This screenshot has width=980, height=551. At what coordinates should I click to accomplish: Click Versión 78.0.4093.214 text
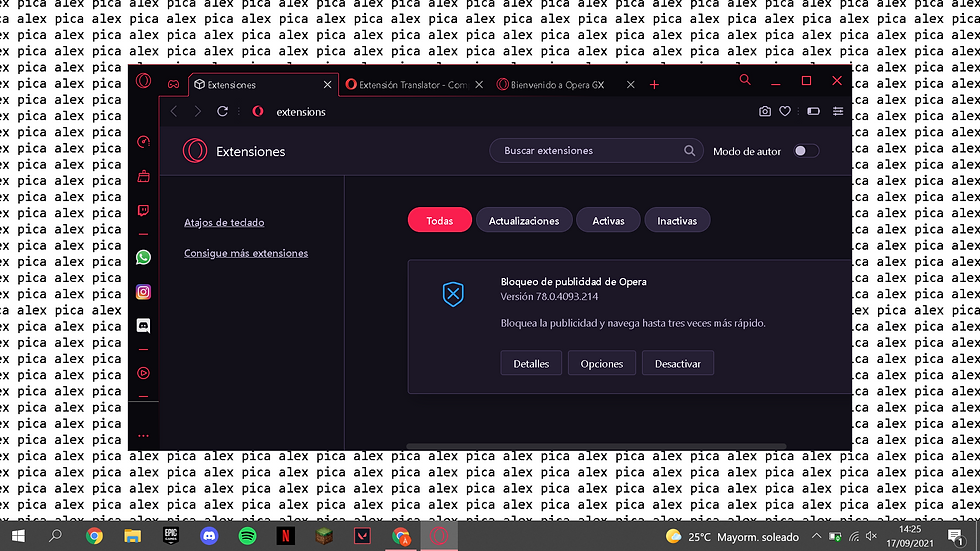pyautogui.click(x=549, y=297)
